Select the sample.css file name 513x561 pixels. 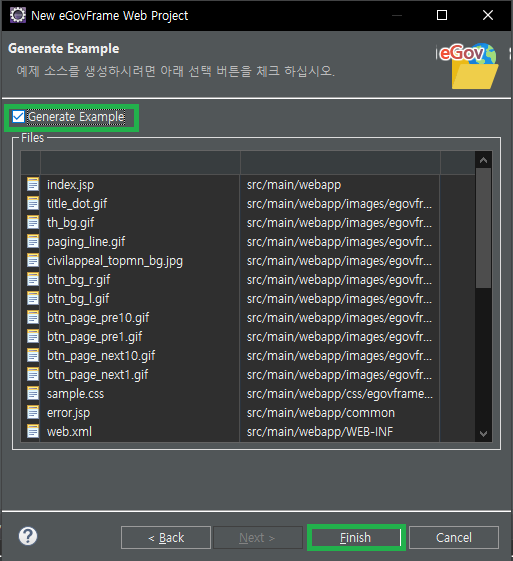click(x=75, y=394)
